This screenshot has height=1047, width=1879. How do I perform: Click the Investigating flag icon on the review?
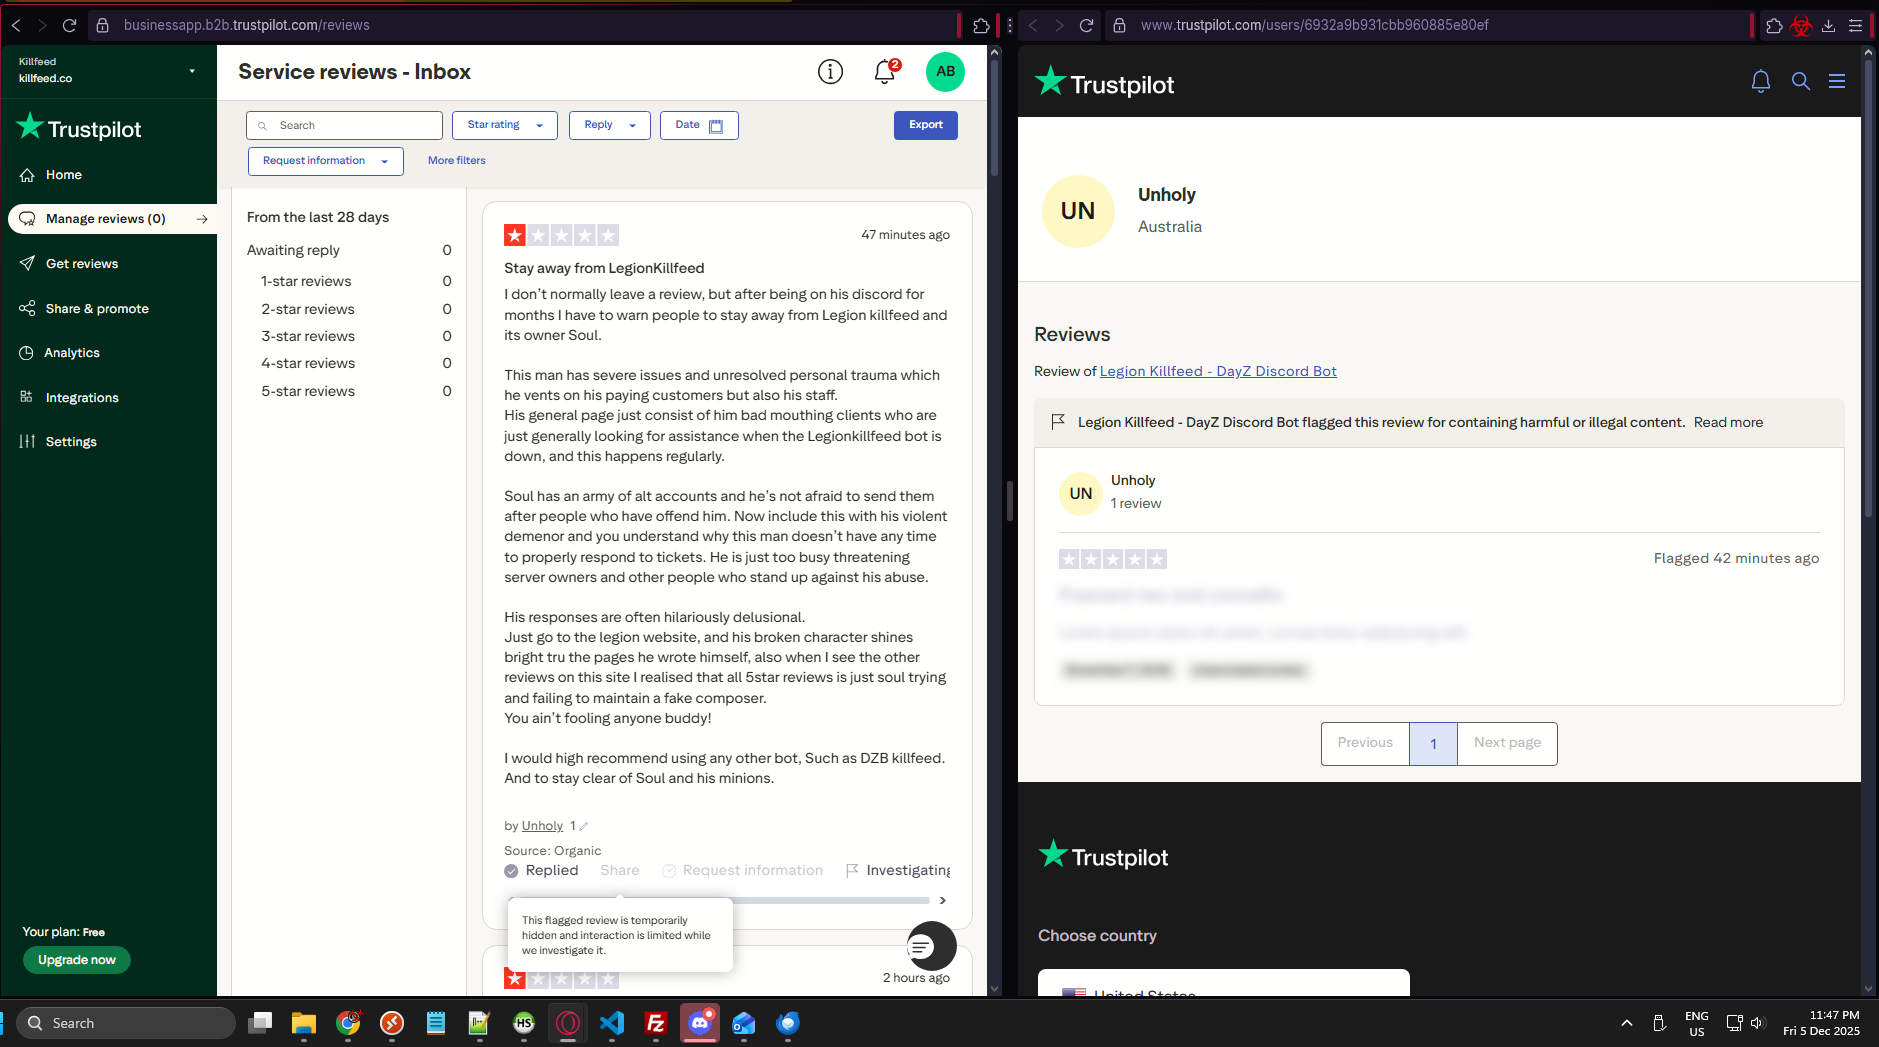(852, 871)
